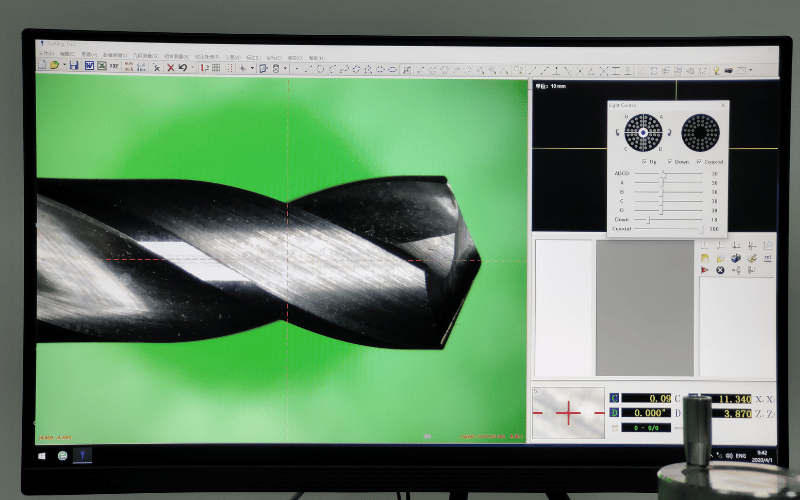Open the dropdown arrow beside Undo
Screen dimensions: 800x500
click(191, 68)
